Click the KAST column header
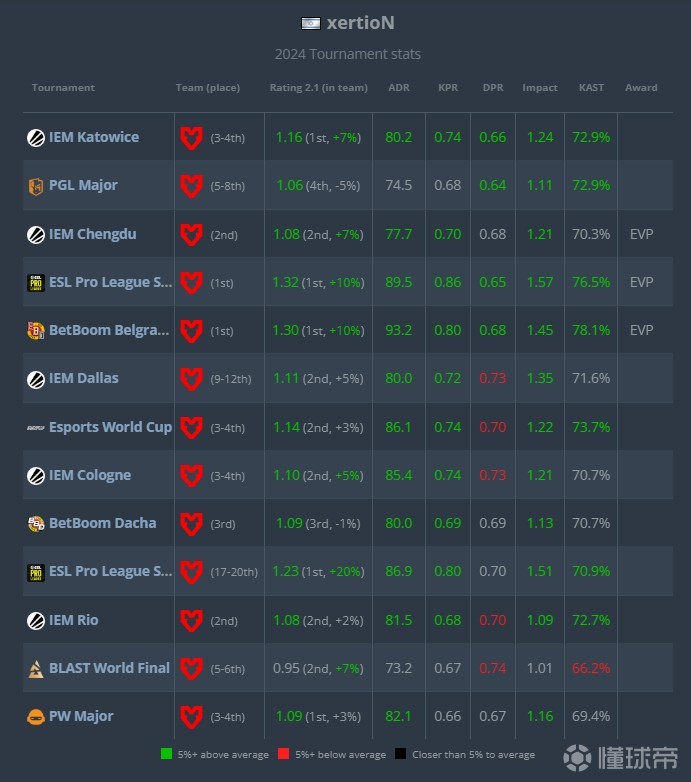 591,88
